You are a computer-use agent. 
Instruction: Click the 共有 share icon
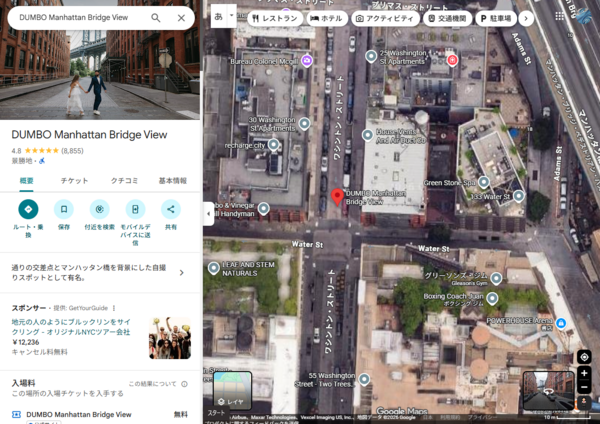click(x=171, y=209)
